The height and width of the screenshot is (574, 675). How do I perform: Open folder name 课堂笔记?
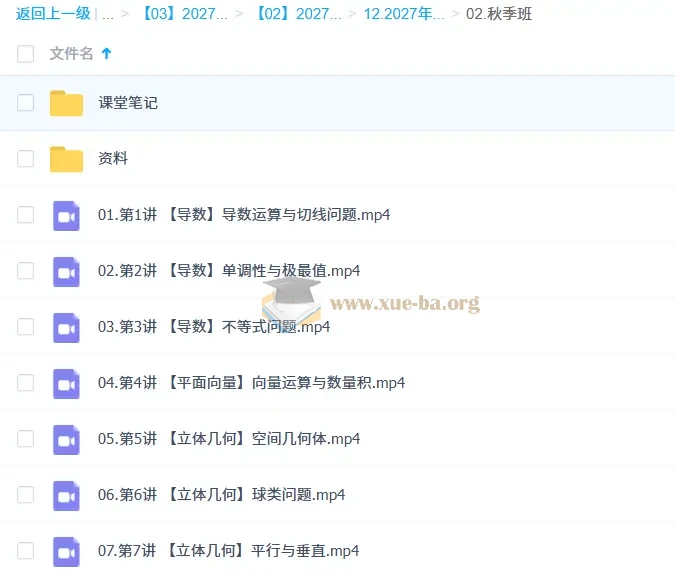128,103
